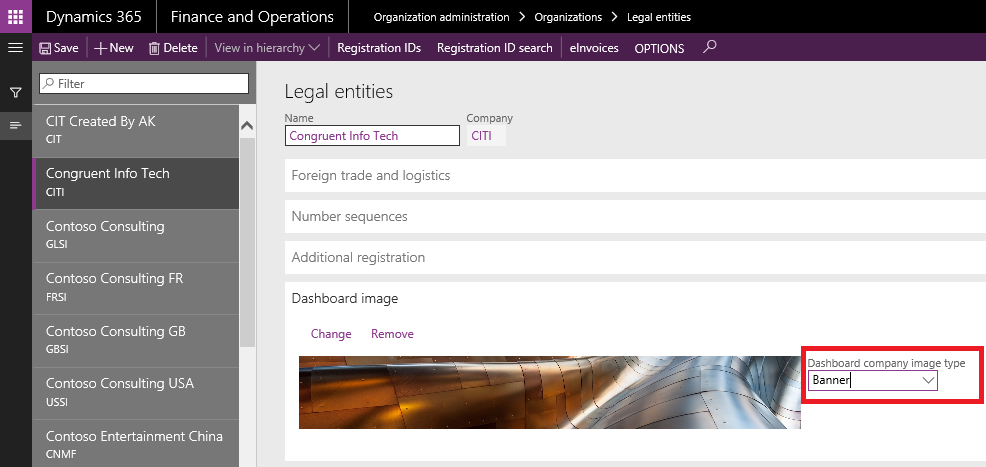Delete the selected legal entity
This screenshot has height=467, width=986.
[x=173, y=48]
